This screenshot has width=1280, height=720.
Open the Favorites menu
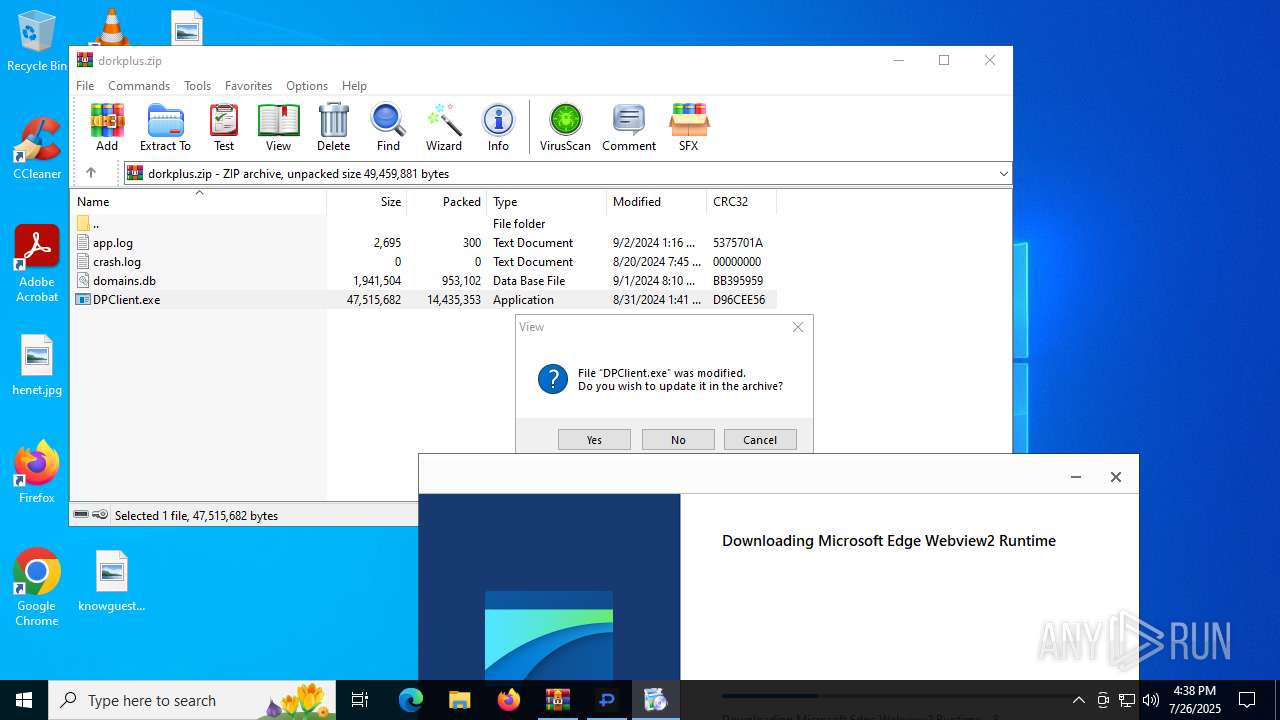[248, 86]
